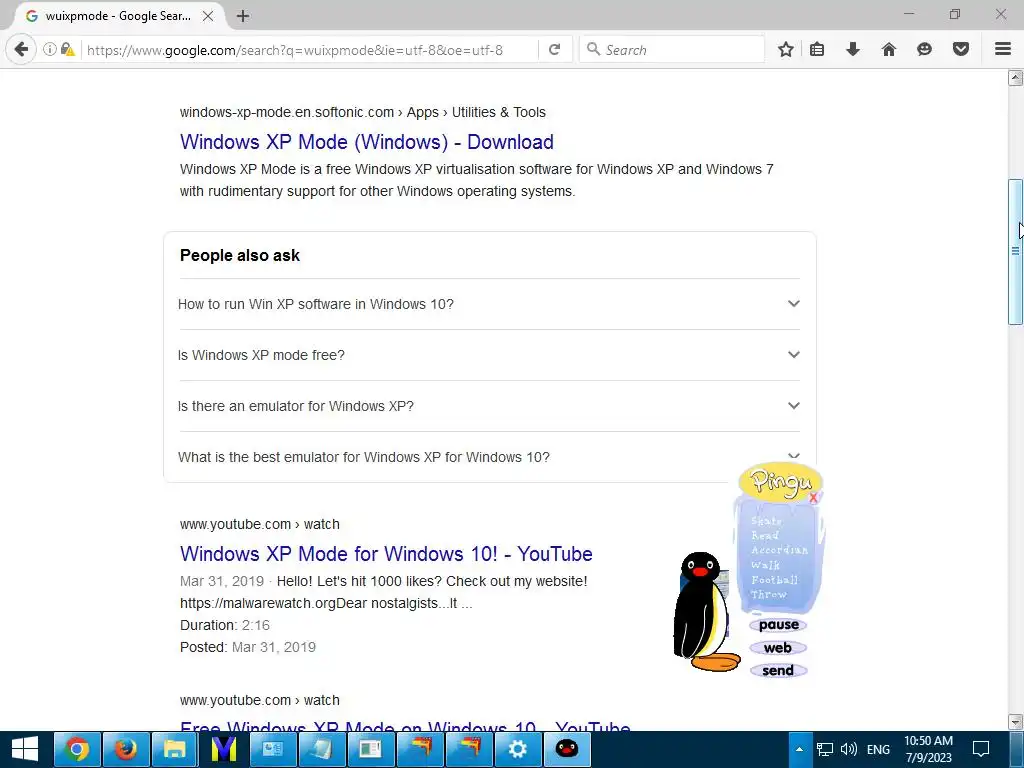Click Pingu send button
The height and width of the screenshot is (768, 1024).
click(x=777, y=671)
